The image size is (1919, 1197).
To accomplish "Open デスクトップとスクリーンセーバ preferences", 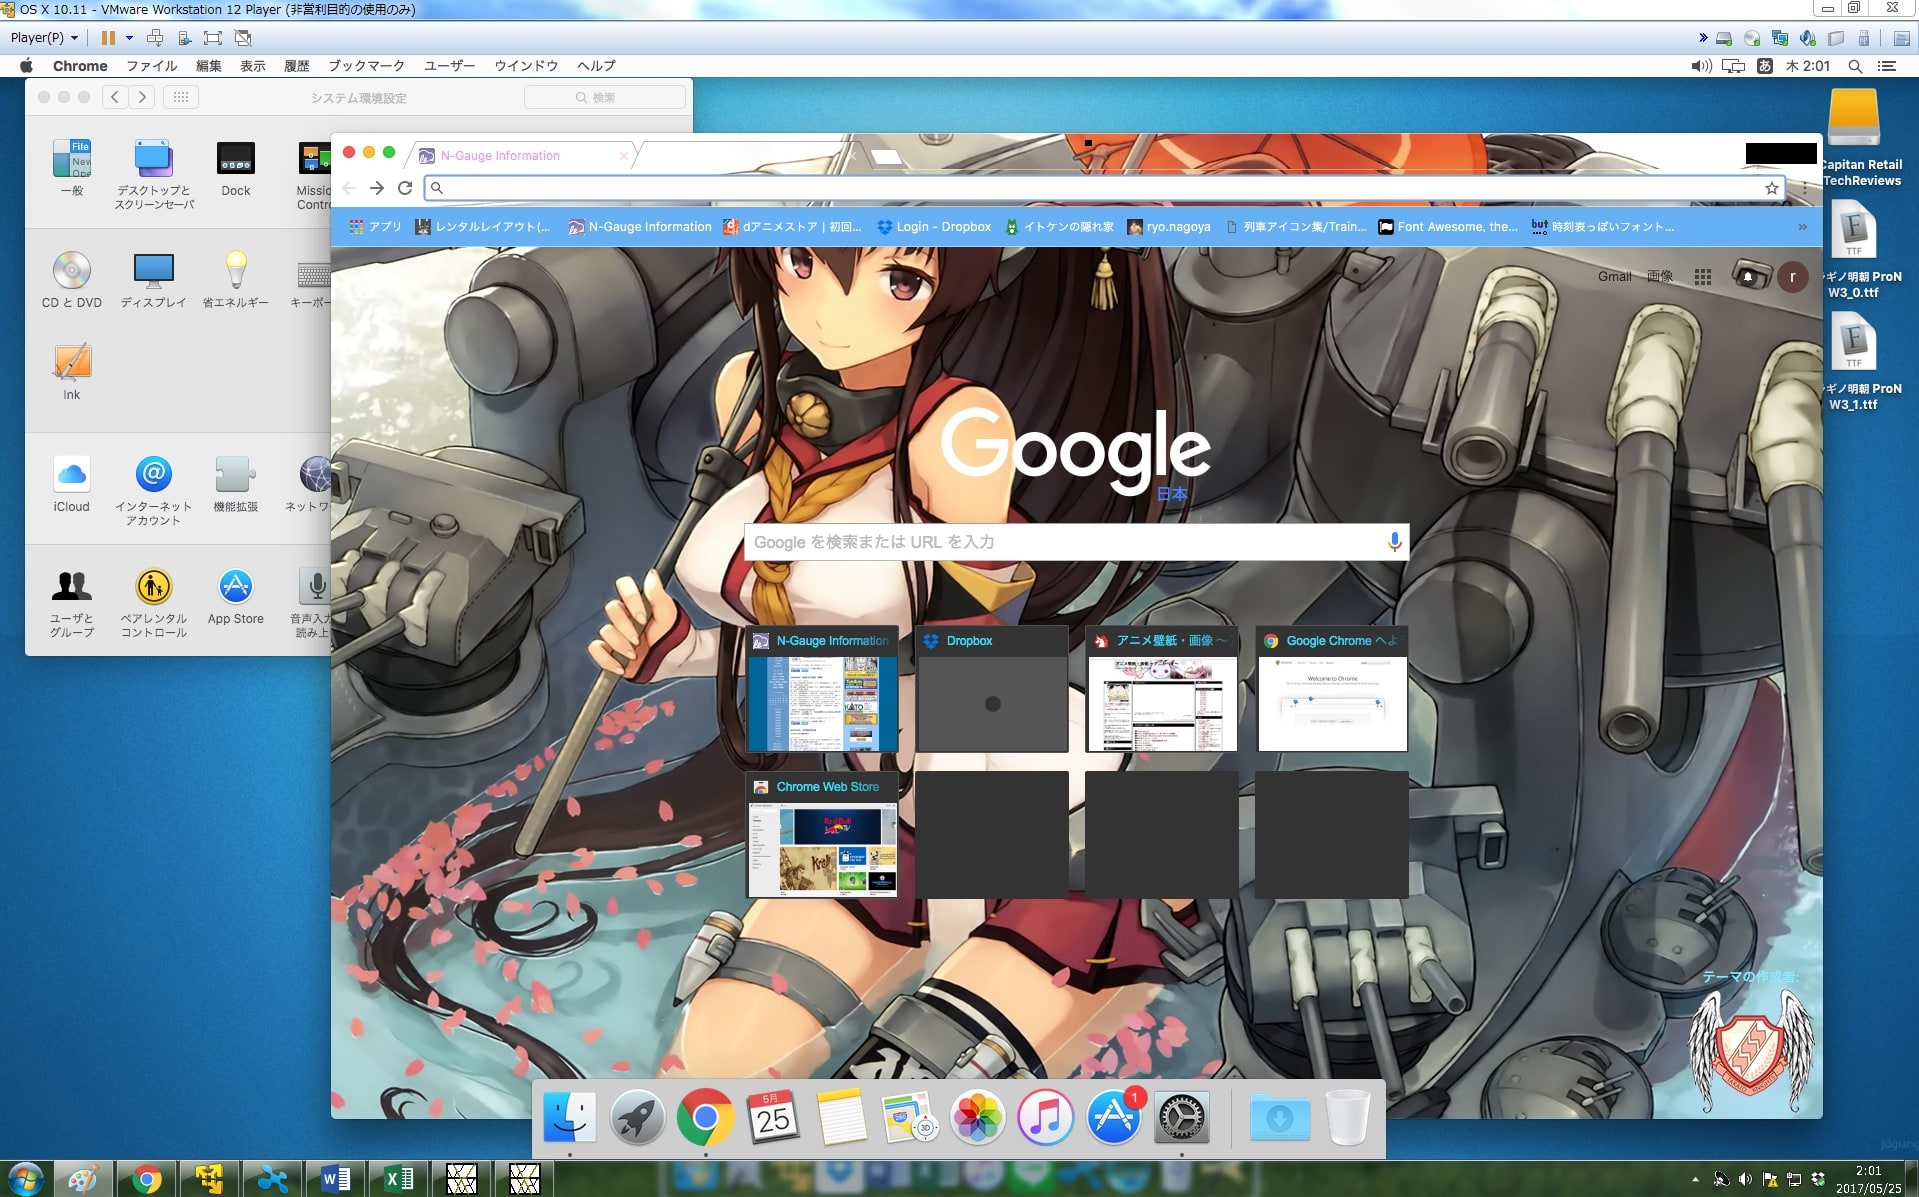I will pos(154,175).
